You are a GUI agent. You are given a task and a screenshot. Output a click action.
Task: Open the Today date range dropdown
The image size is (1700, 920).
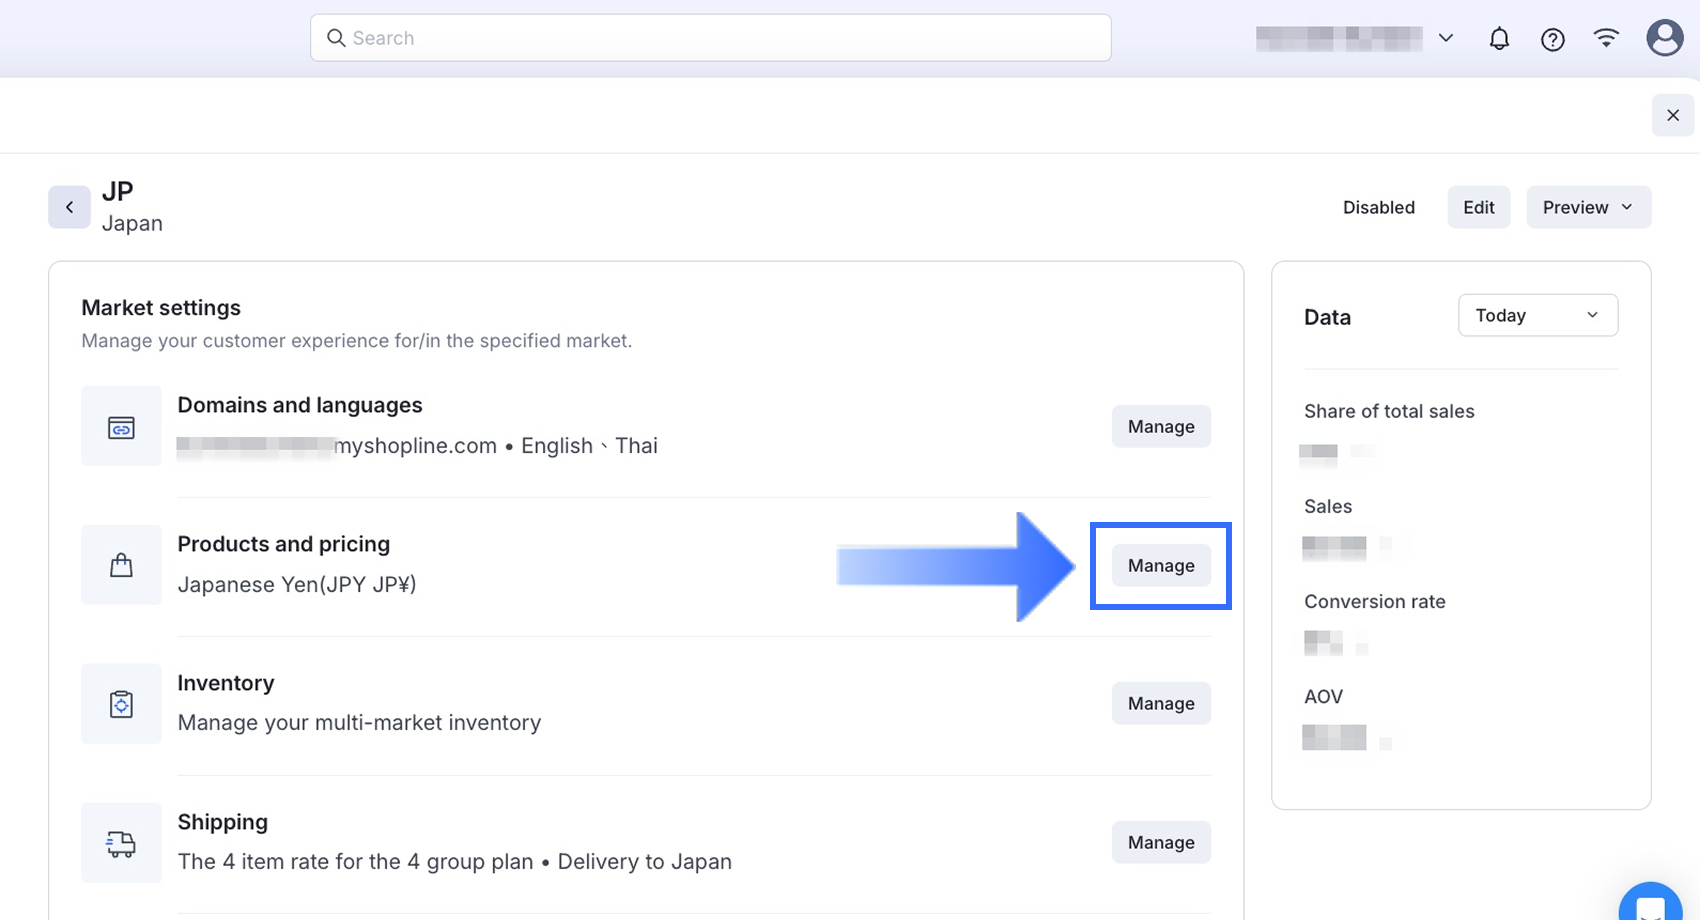point(1537,315)
